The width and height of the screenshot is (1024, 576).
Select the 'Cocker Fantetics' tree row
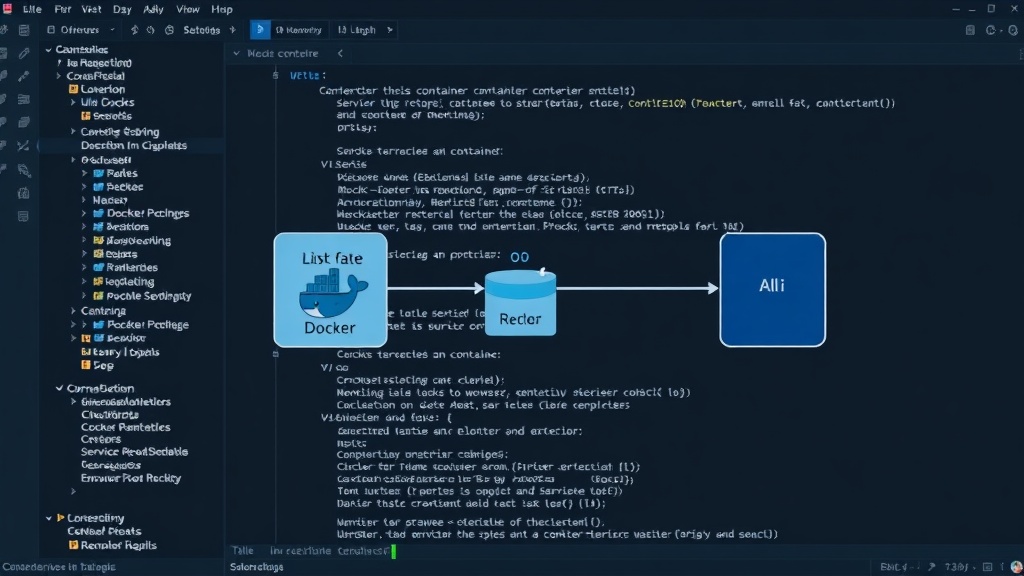125,427
